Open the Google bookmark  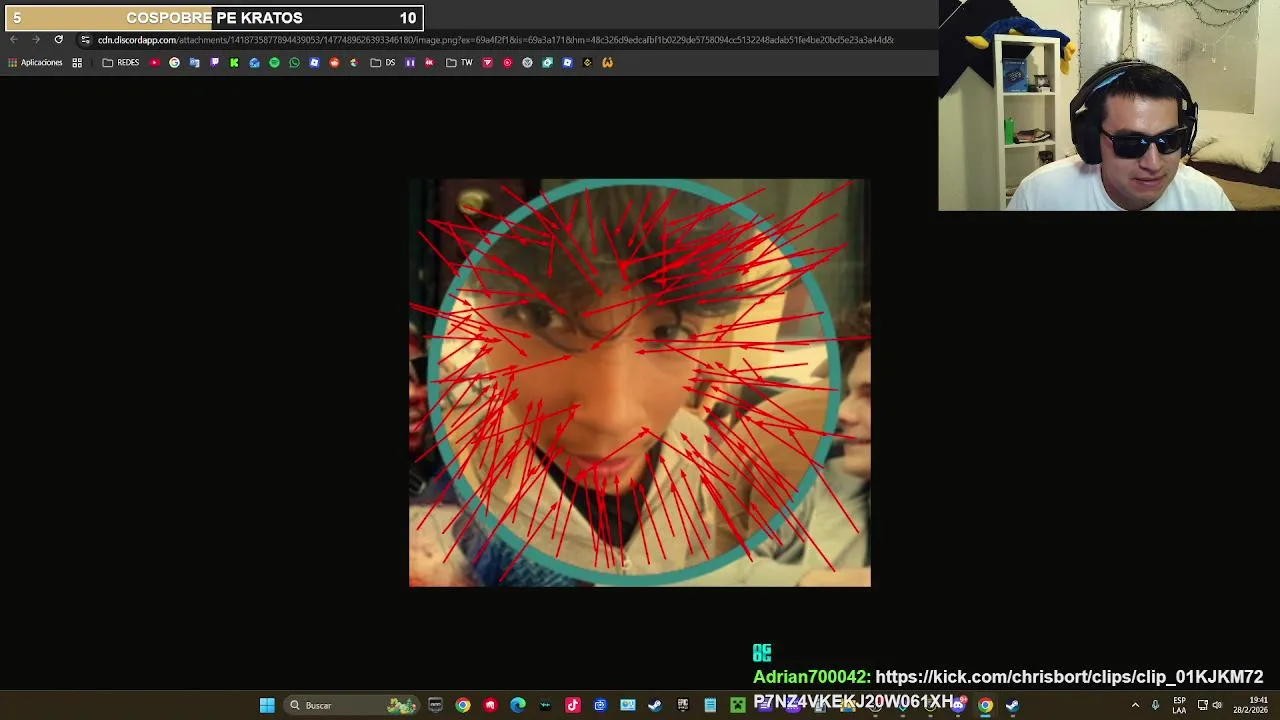pyautogui.click(x=174, y=62)
